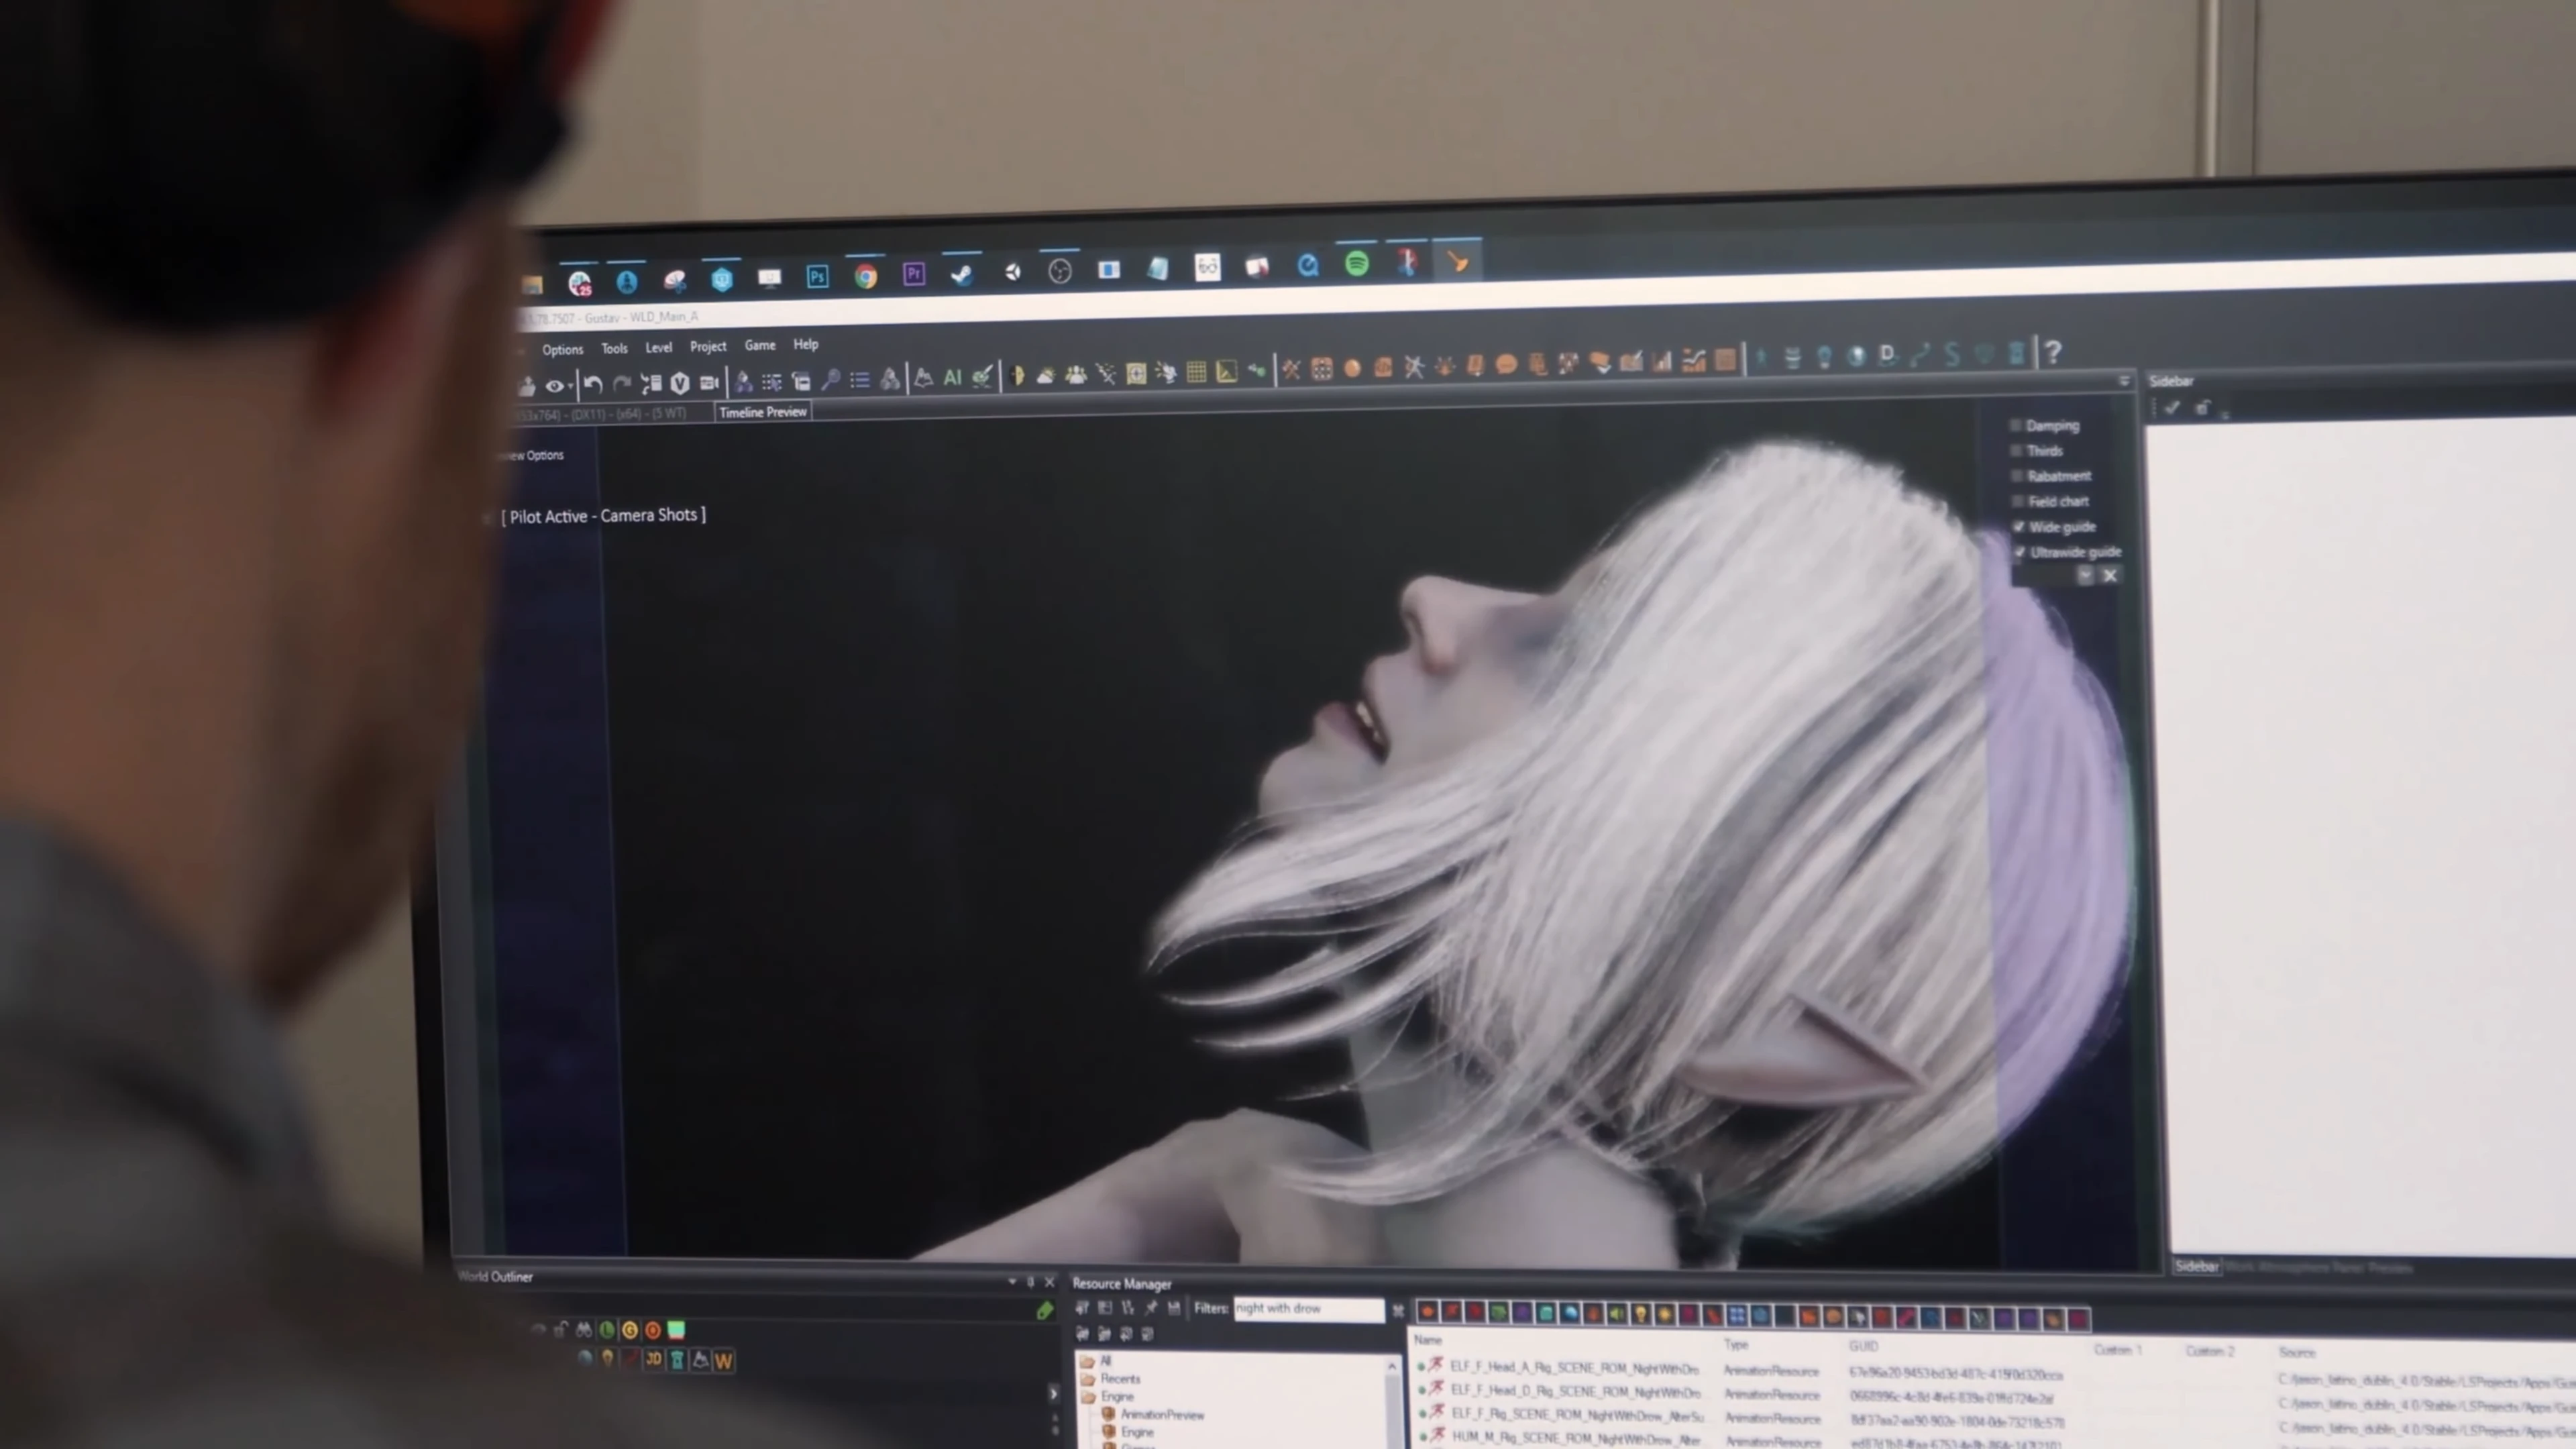Screen dimensions: 2576x1449
Task: Select the Timeline Preview tab
Action: coord(762,412)
